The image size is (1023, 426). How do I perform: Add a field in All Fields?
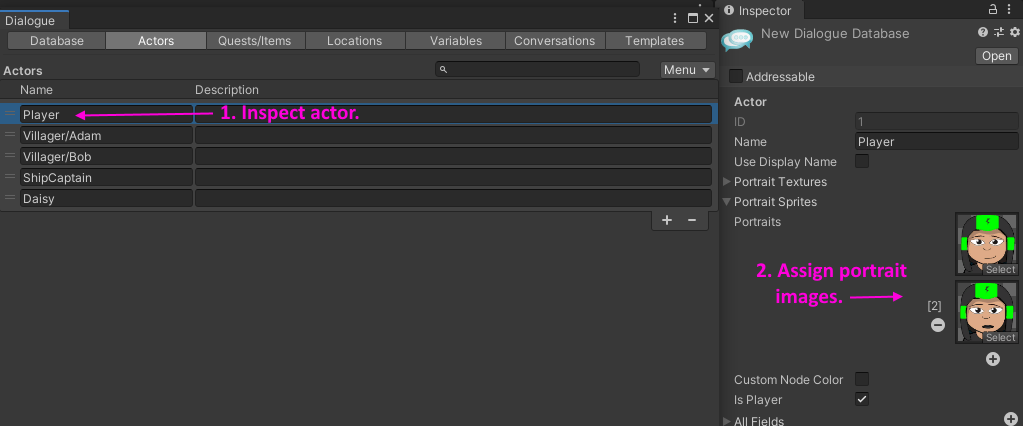[1011, 420]
